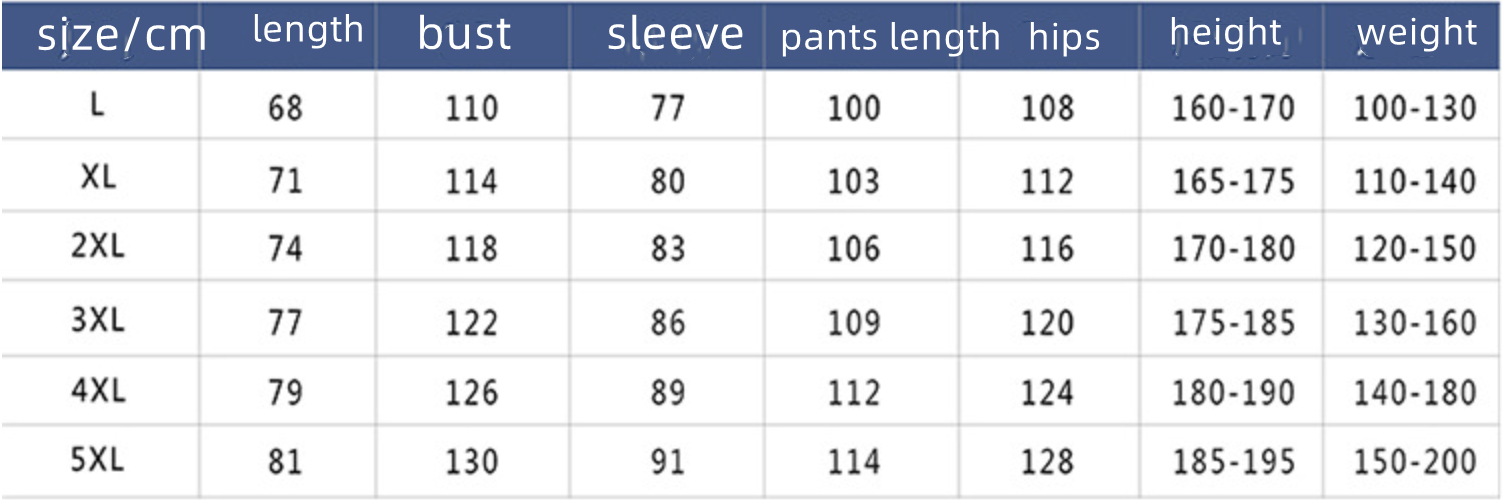Image resolution: width=1502 pixels, height=500 pixels.
Task: Select the 'L' size row label
Action: 97,106
